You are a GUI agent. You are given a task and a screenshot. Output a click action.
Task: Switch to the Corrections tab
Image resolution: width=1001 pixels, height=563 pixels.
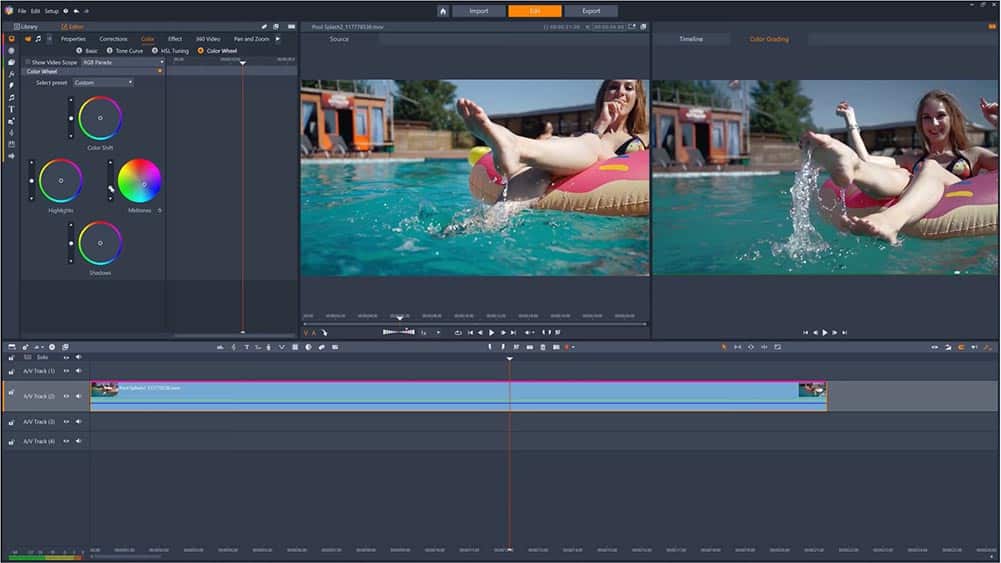pyautogui.click(x=113, y=39)
